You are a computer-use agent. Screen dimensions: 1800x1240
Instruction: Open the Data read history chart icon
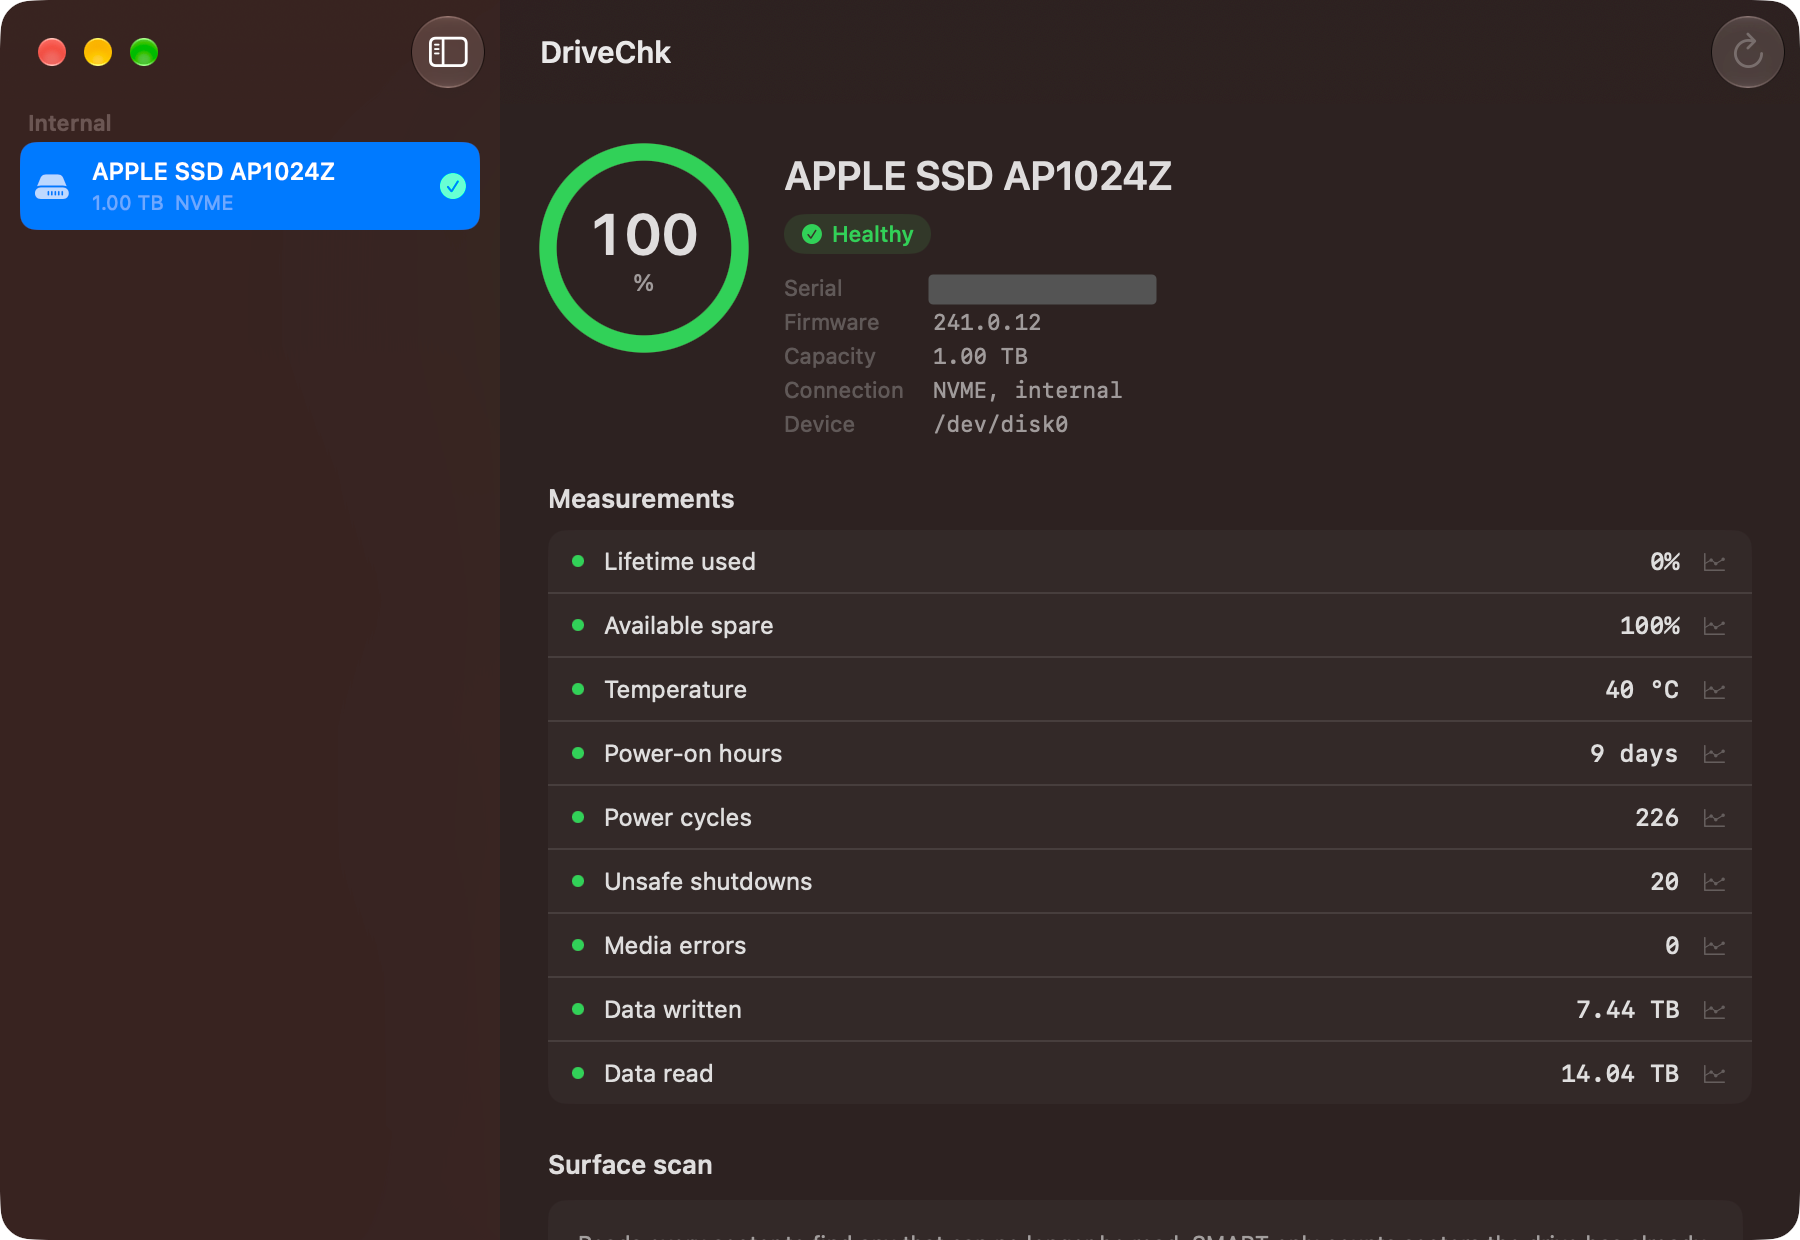pos(1714,1074)
